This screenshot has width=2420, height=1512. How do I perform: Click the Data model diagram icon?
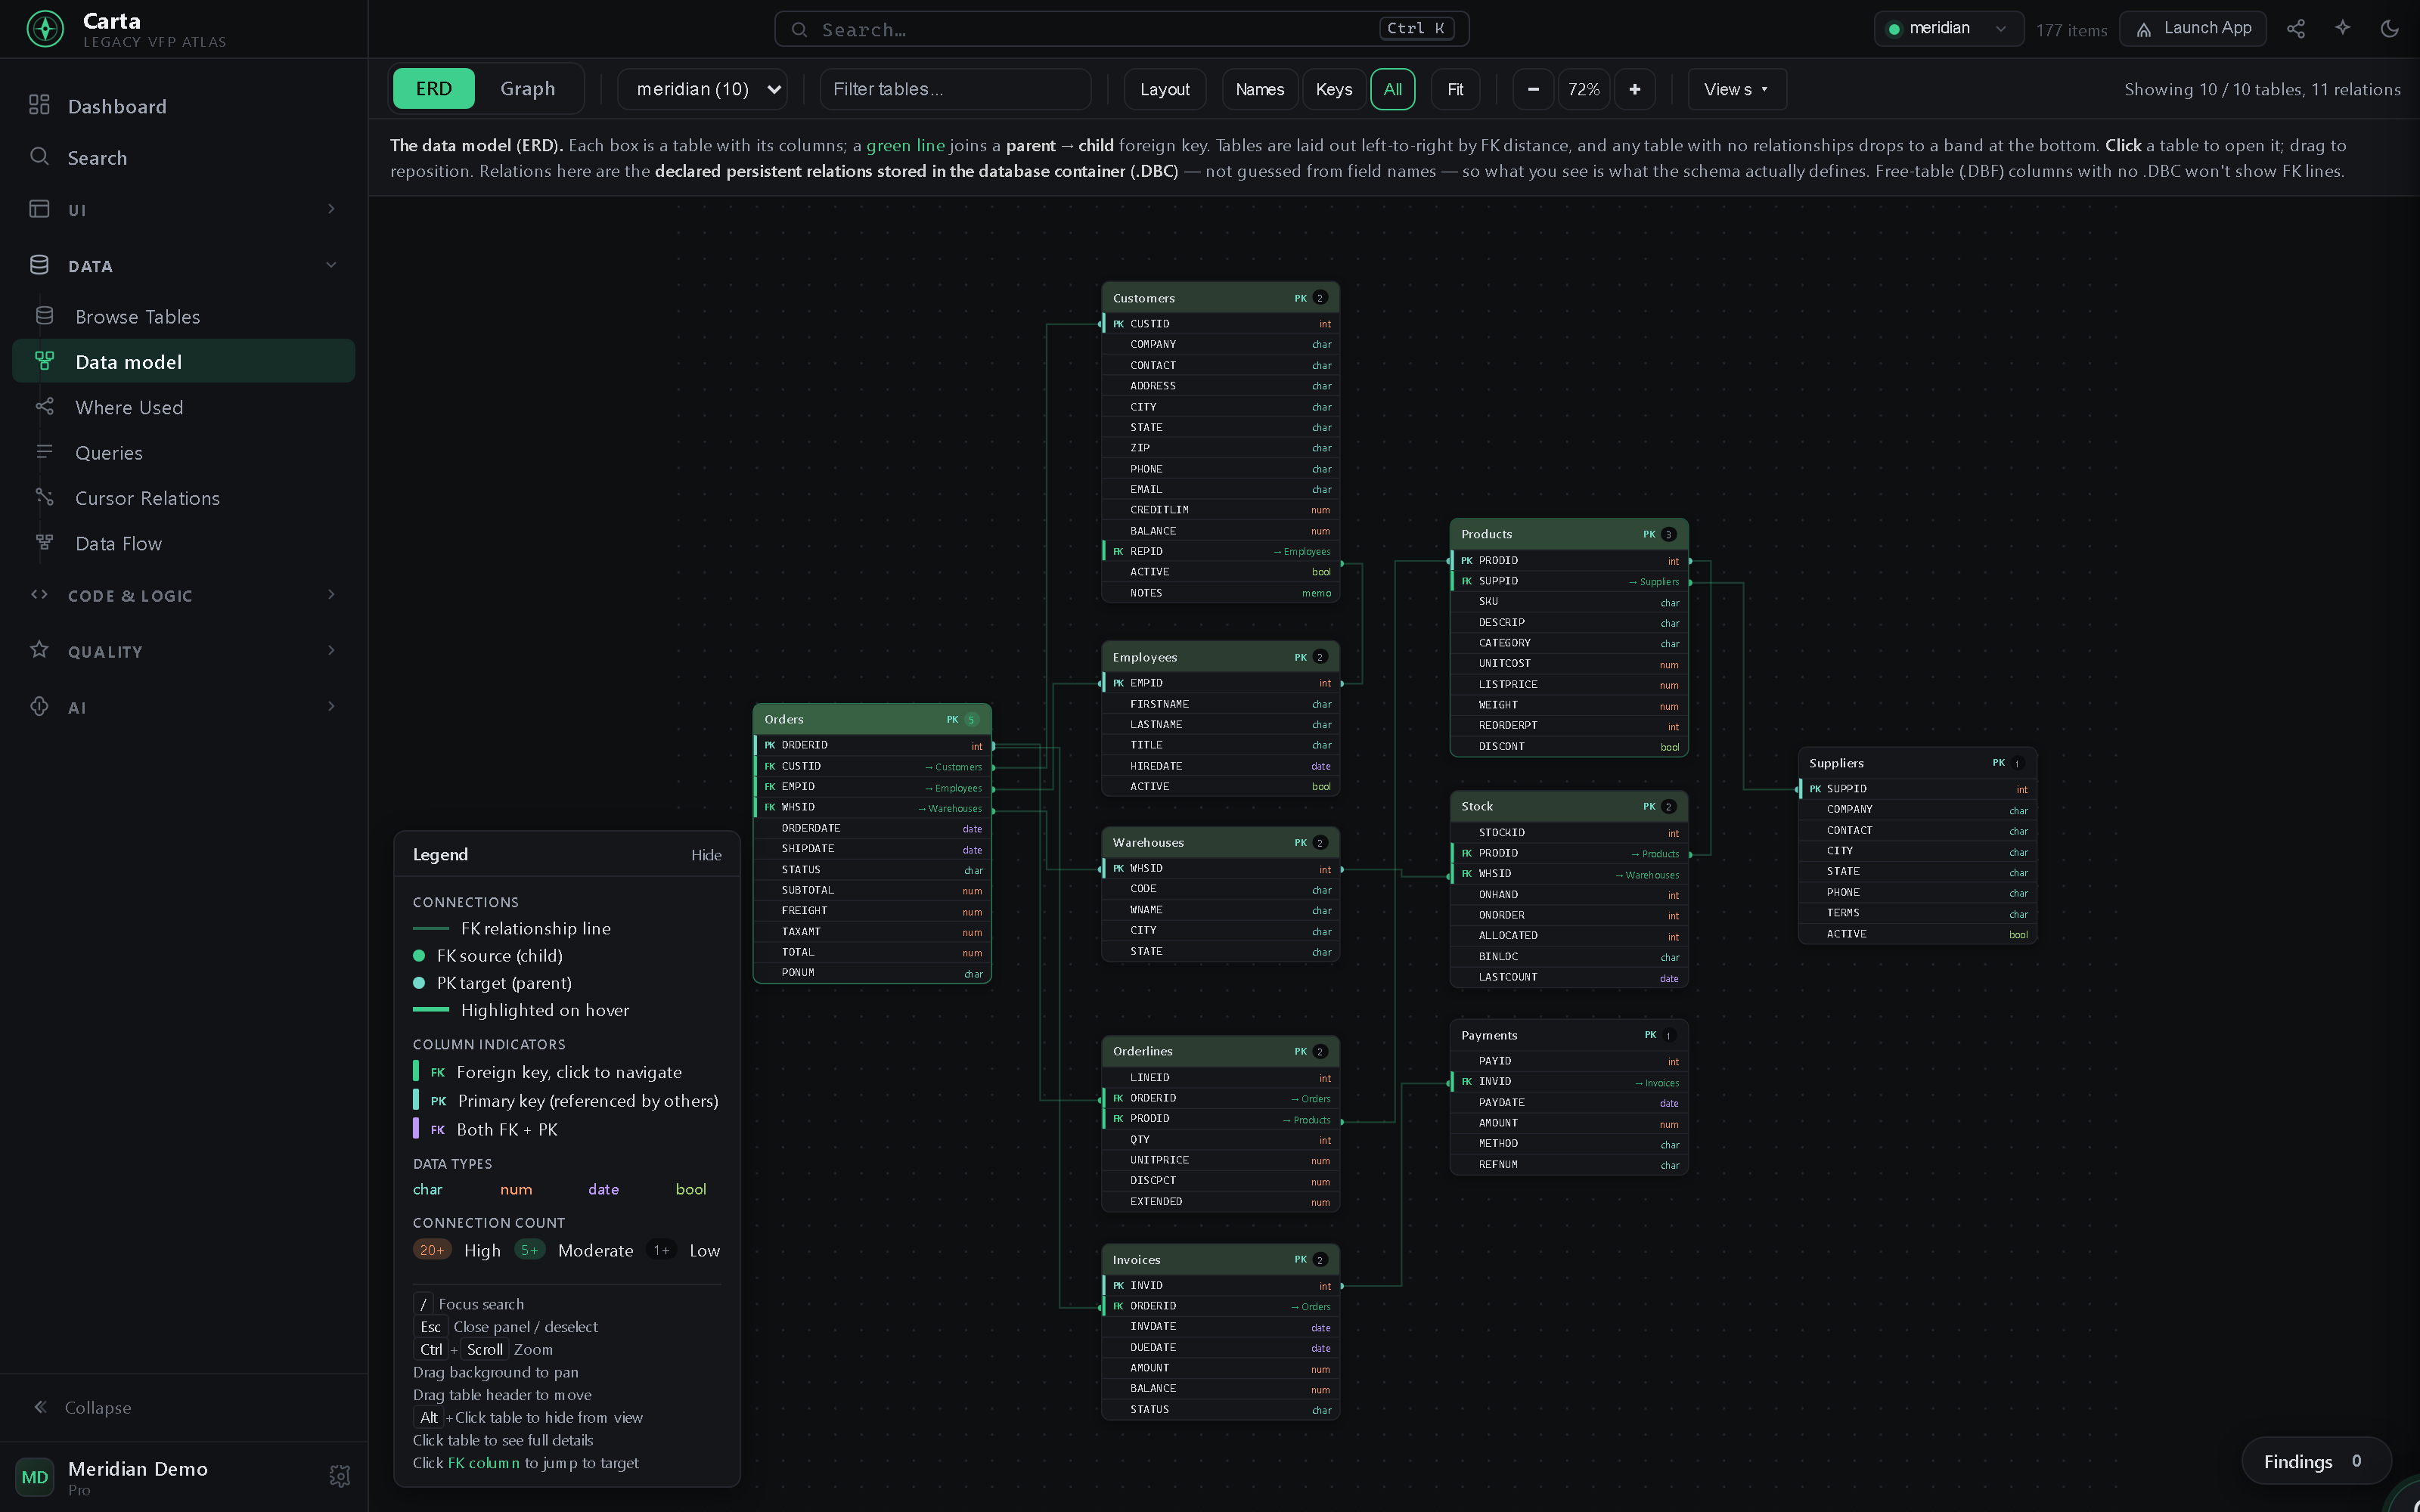coord(44,361)
